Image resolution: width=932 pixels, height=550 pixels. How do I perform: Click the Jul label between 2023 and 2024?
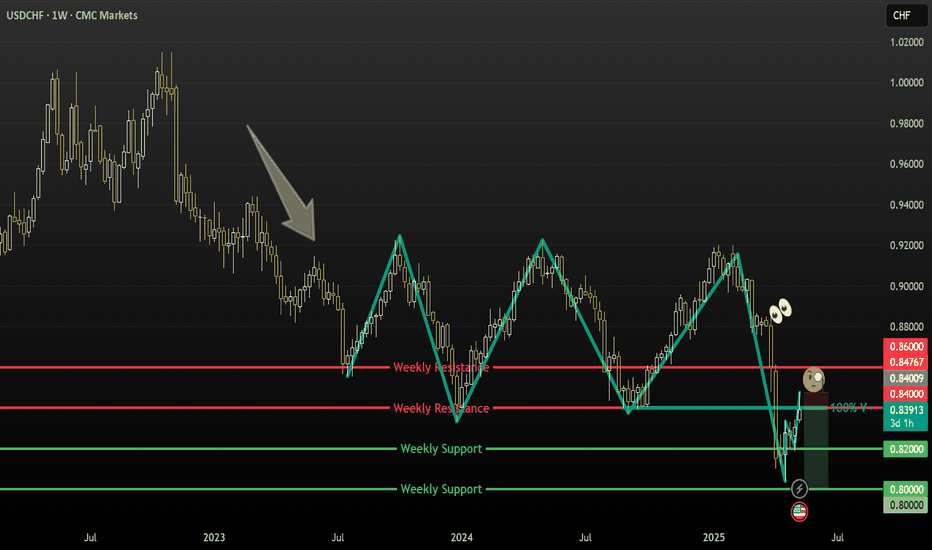point(338,538)
